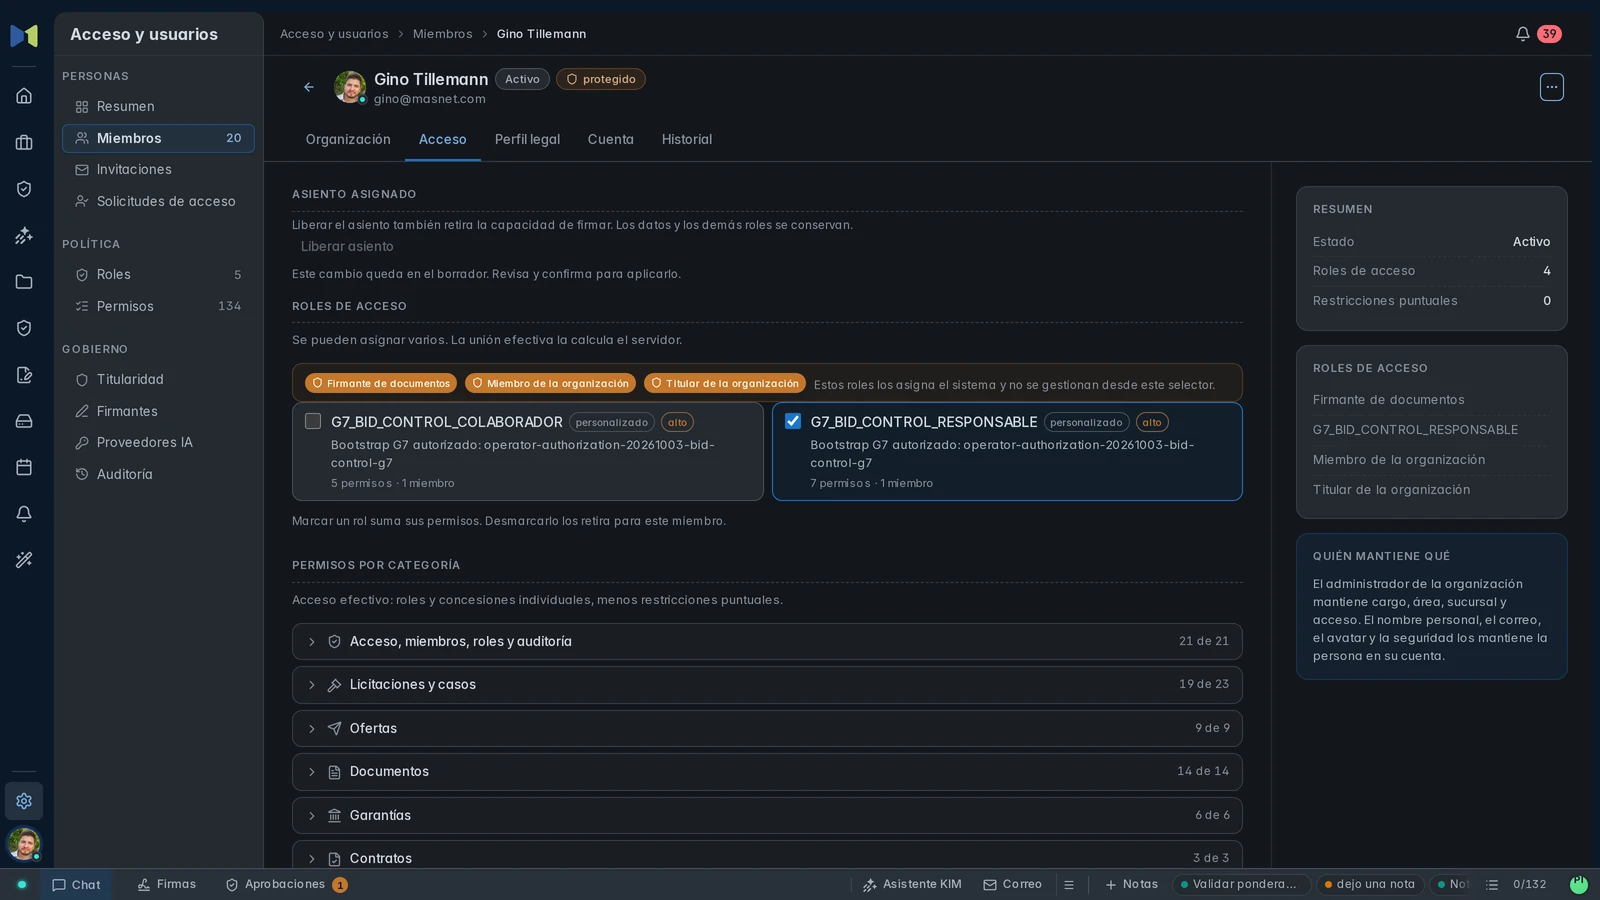The width and height of the screenshot is (1600, 900).
Task: Expand the Ofertas permissions category
Action: 767,728
